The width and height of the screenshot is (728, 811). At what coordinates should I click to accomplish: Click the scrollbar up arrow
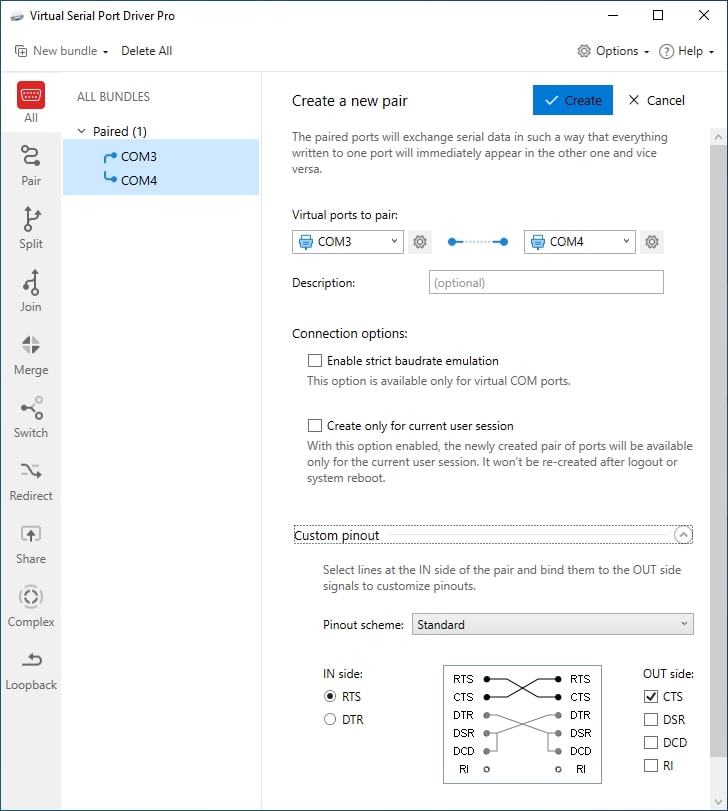pos(718,137)
